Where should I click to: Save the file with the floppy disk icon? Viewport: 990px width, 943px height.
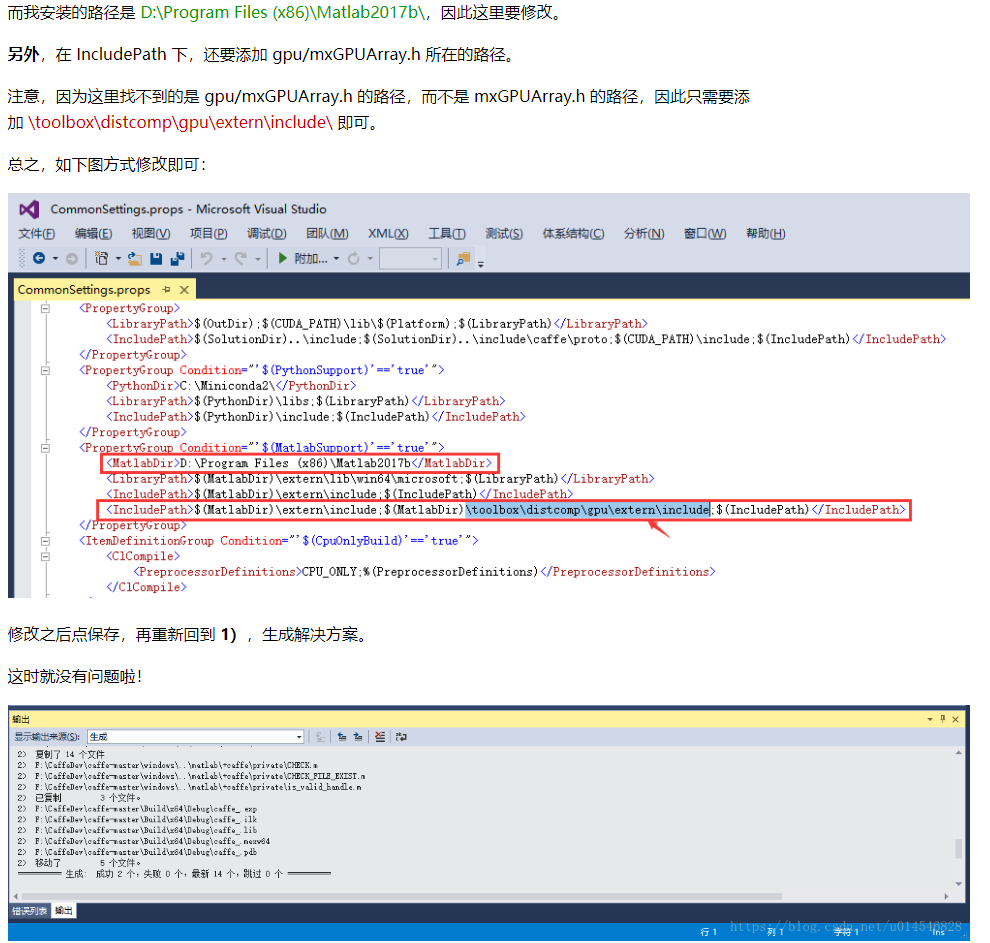(x=156, y=259)
